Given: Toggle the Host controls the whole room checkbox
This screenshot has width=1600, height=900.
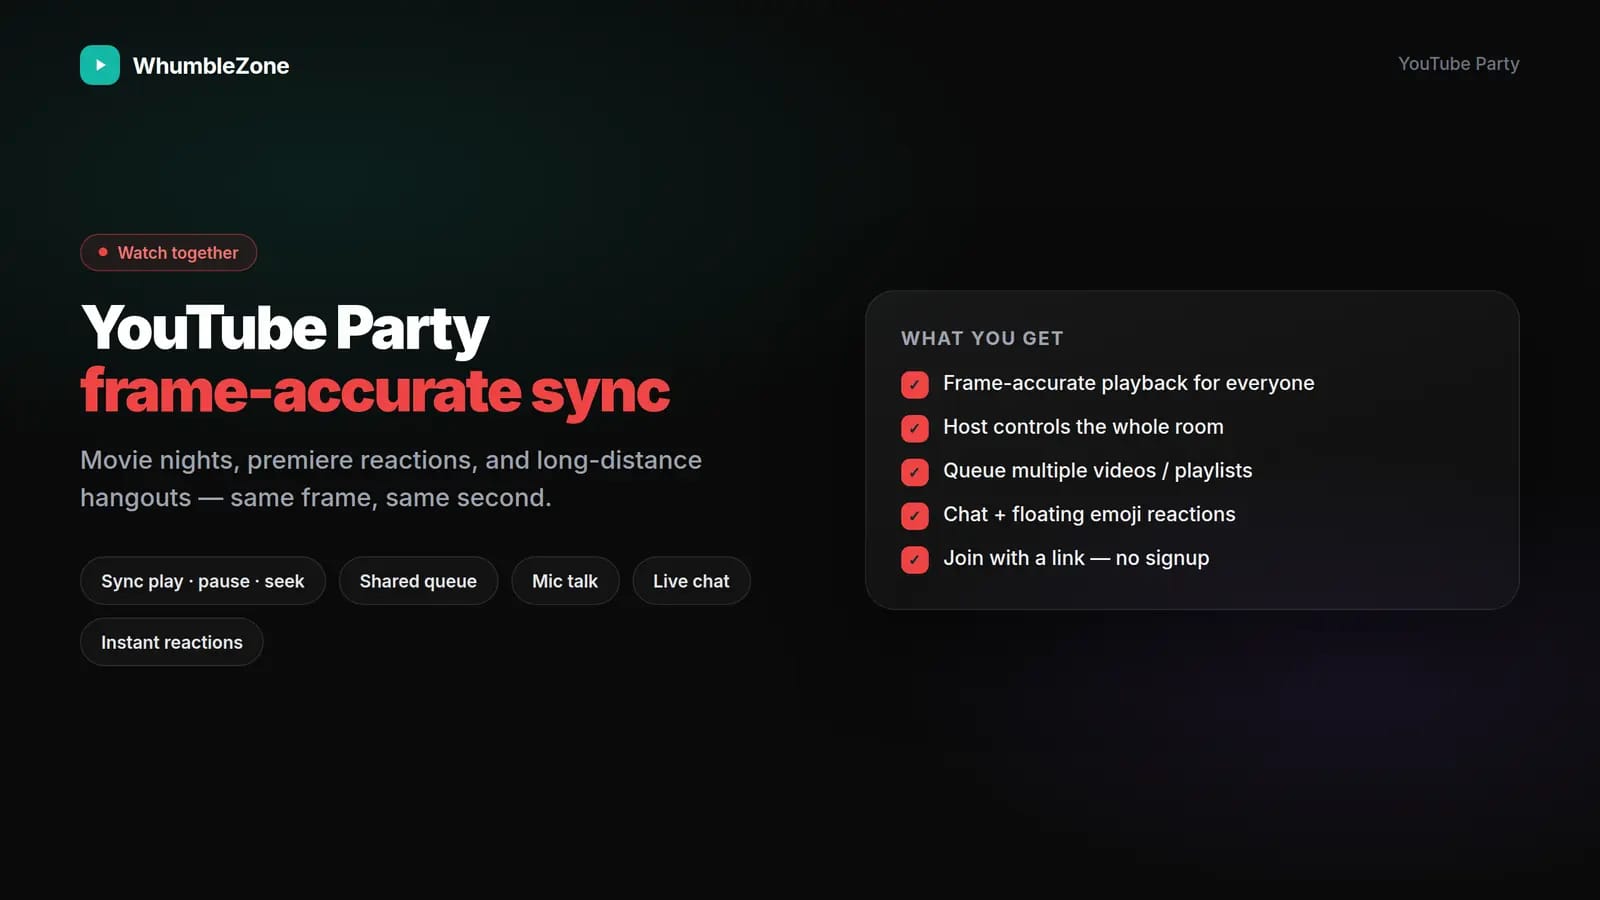Looking at the screenshot, I should [915, 428].
